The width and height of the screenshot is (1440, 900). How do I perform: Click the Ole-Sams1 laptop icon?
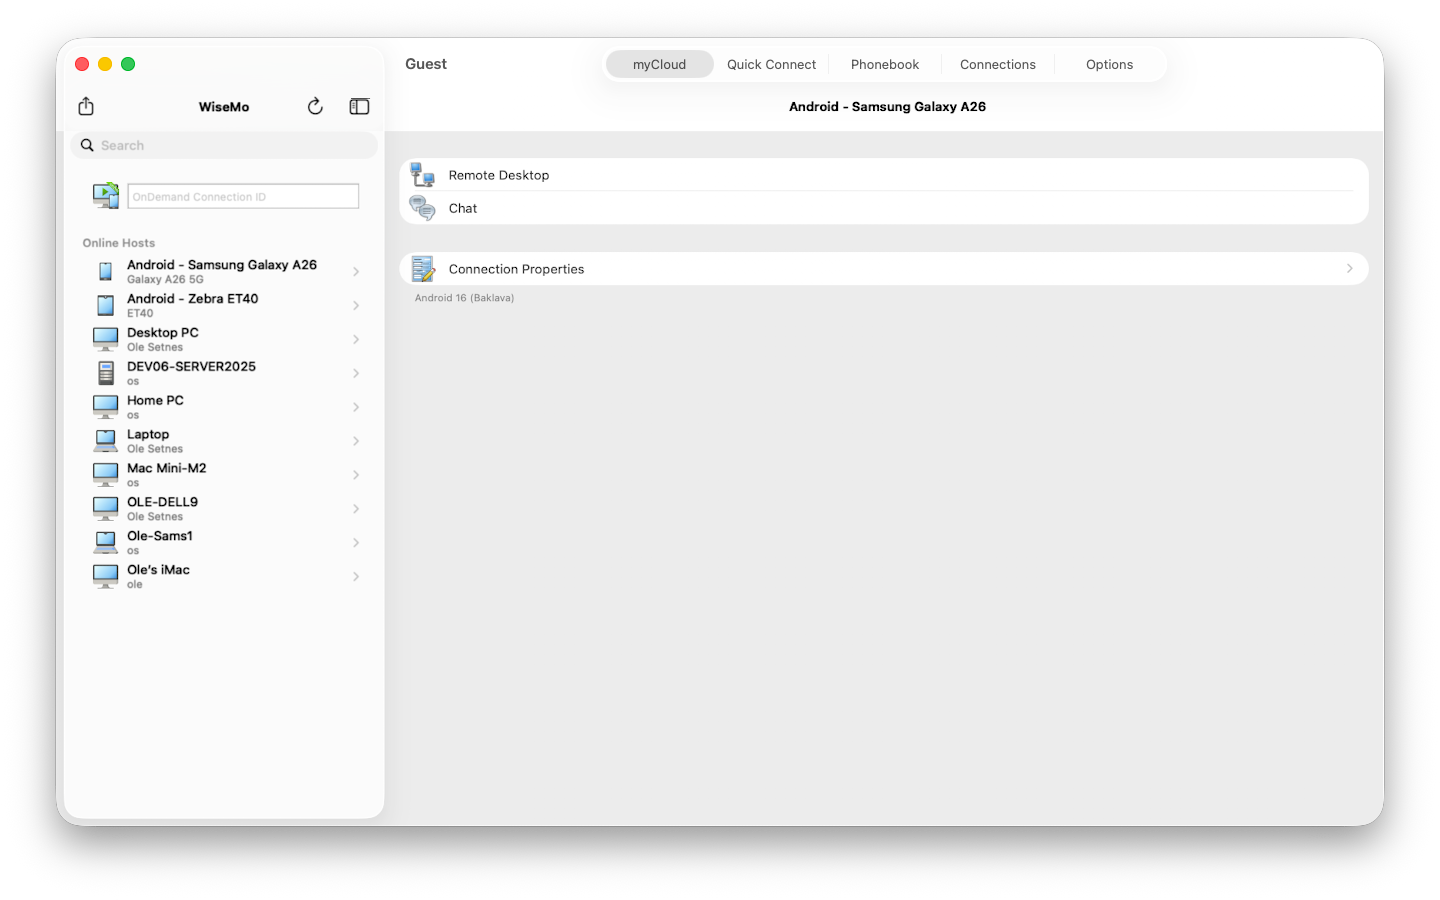click(x=105, y=543)
